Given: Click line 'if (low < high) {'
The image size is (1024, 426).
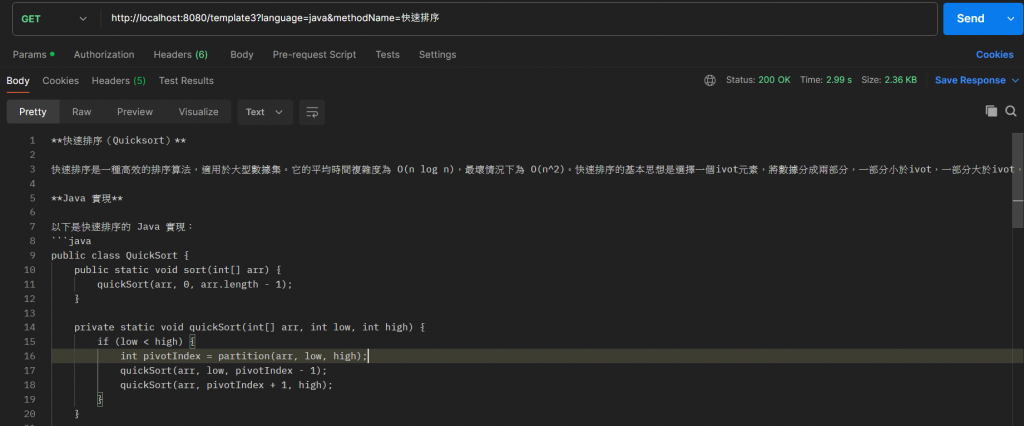Looking at the screenshot, I should 146,342.
